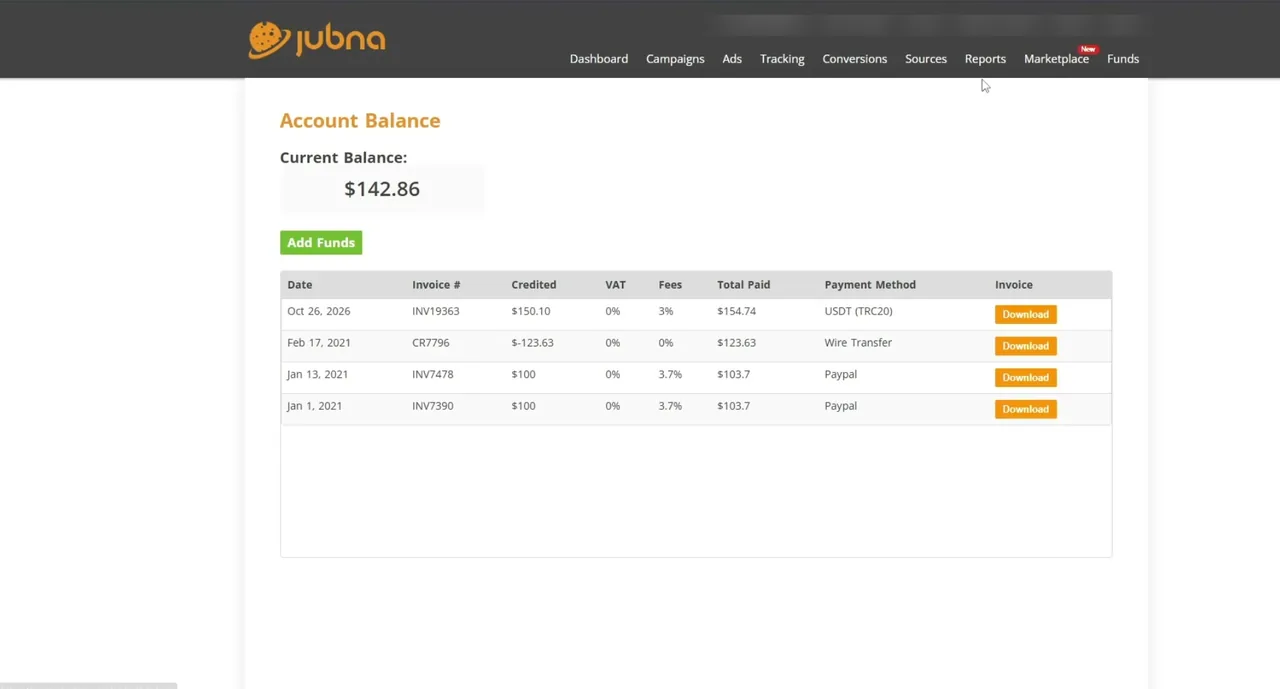This screenshot has height=689, width=1280.
Task: Open the Dashboard menu item
Action: click(599, 59)
